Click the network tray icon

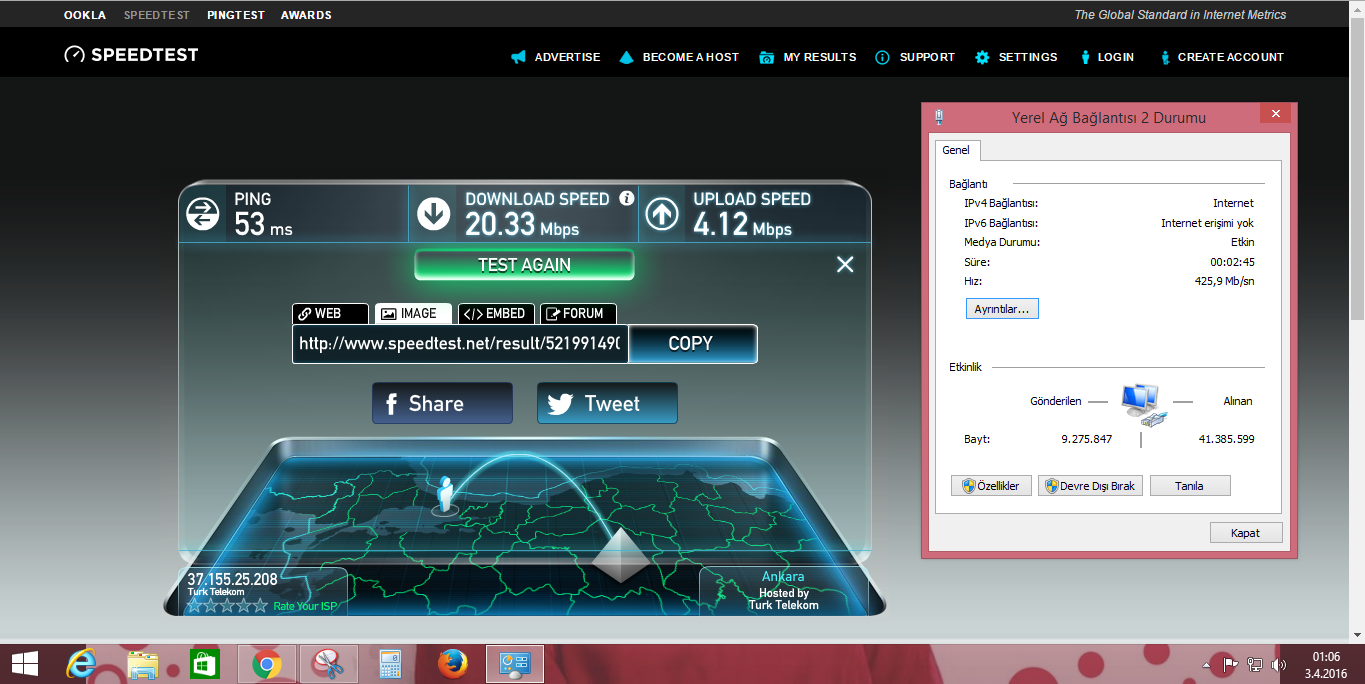click(x=1254, y=664)
